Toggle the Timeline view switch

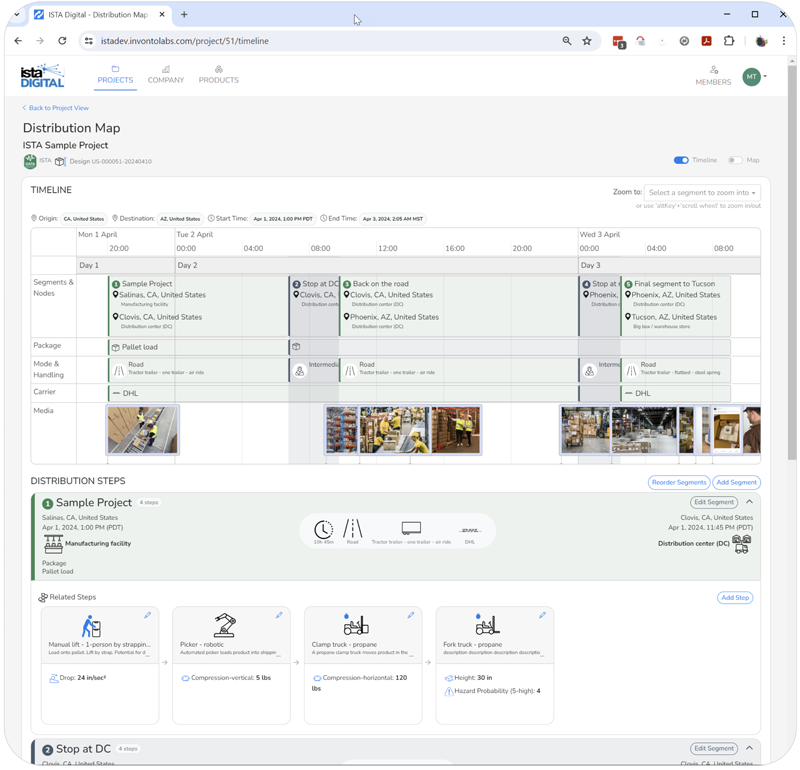(681, 160)
